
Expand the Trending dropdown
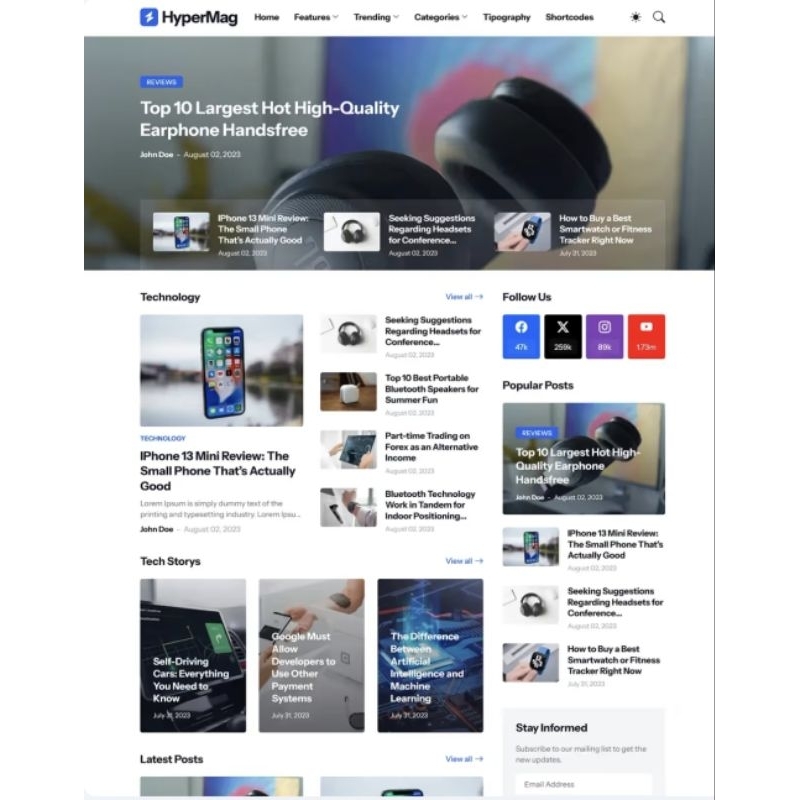tap(372, 17)
